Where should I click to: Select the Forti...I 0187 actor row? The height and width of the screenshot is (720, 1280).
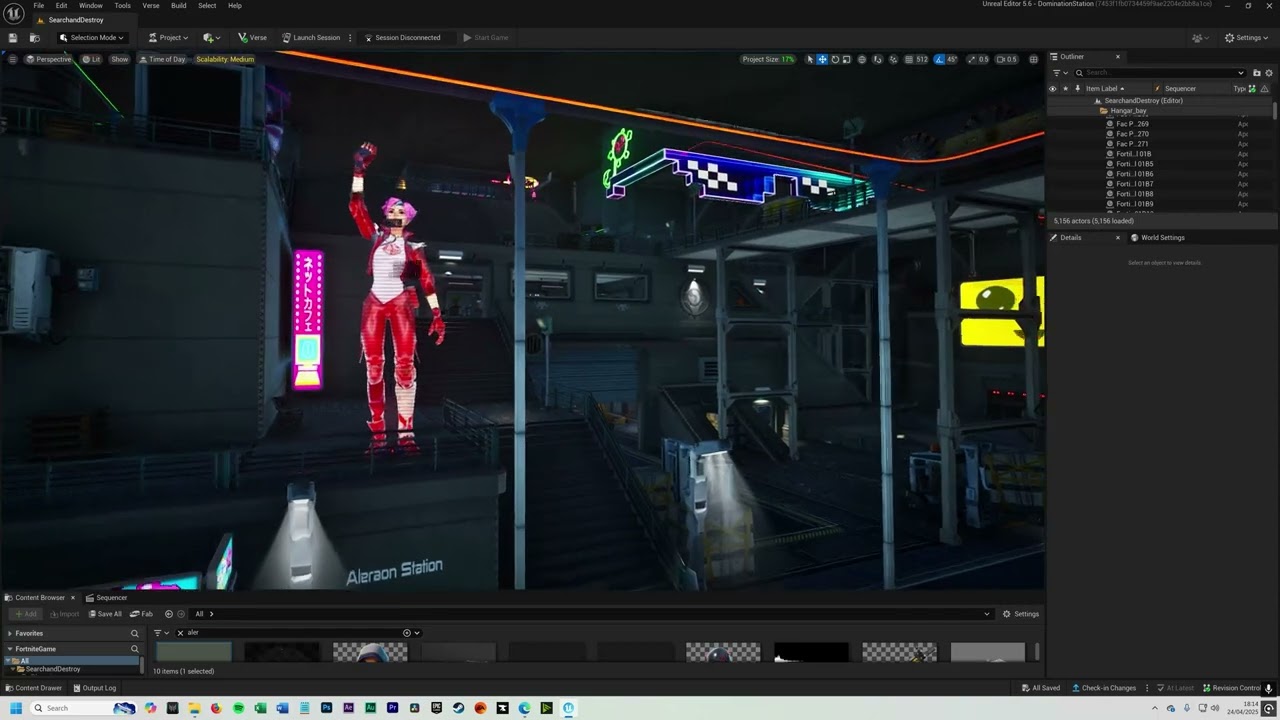(x=1134, y=184)
